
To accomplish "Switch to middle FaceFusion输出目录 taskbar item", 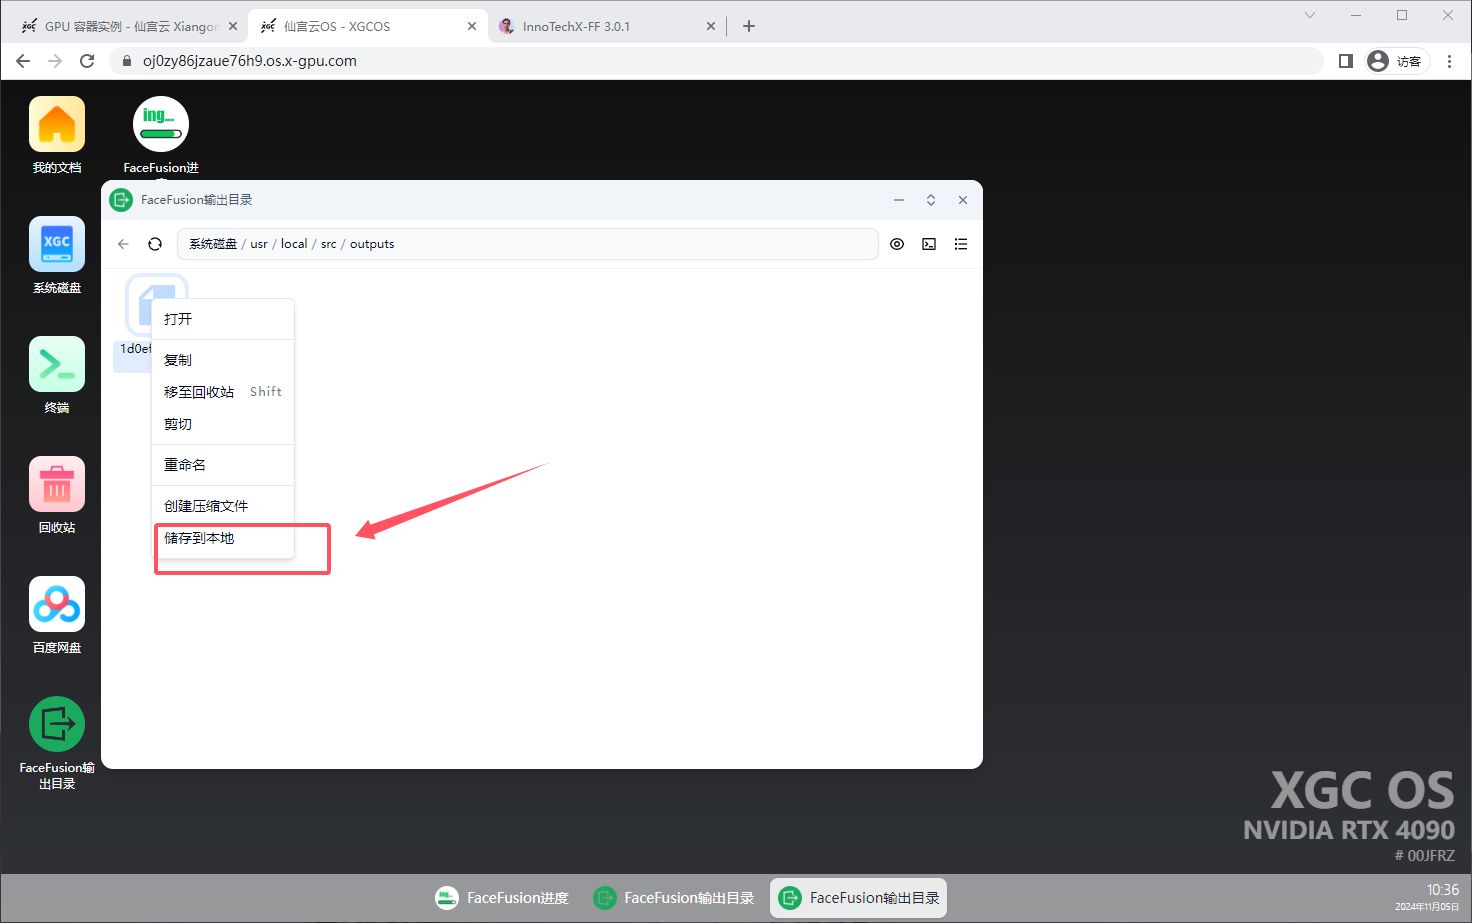I will pos(674,898).
